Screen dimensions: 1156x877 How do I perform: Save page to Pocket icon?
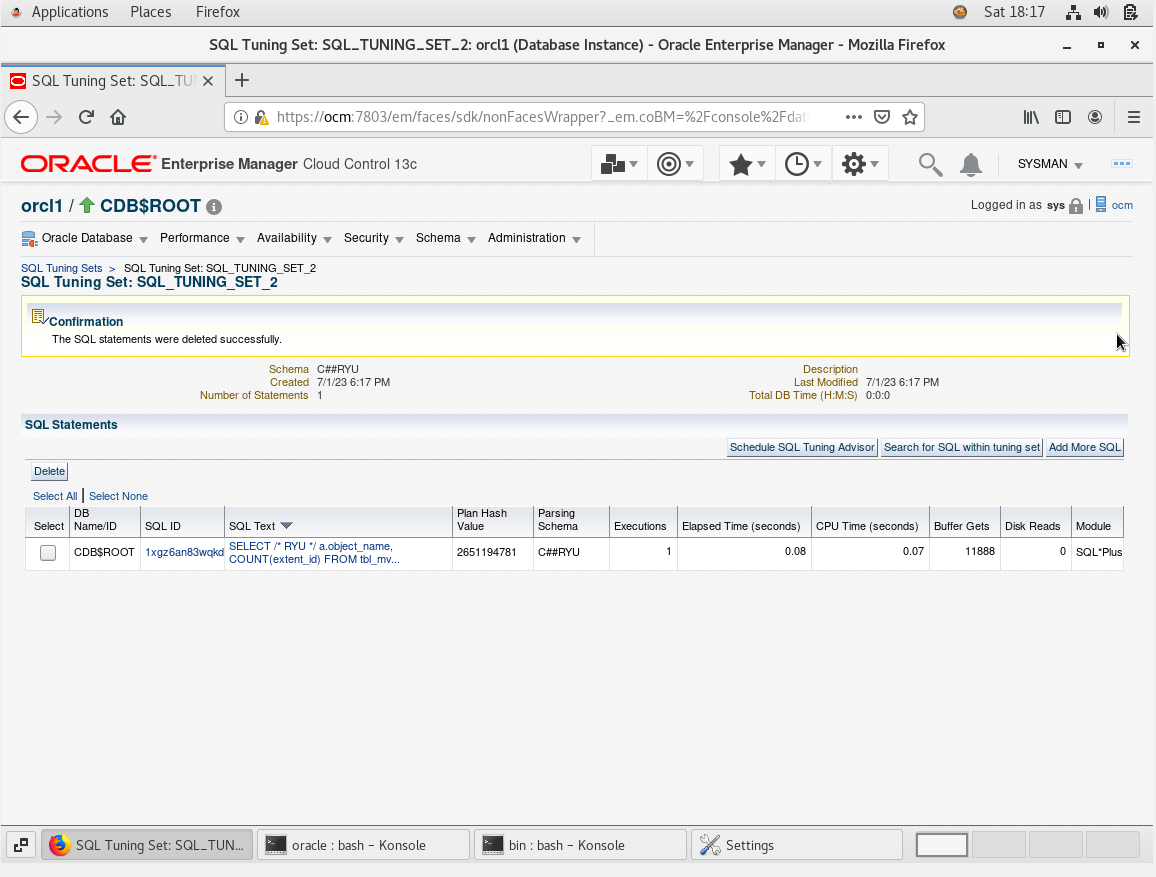pos(882,117)
